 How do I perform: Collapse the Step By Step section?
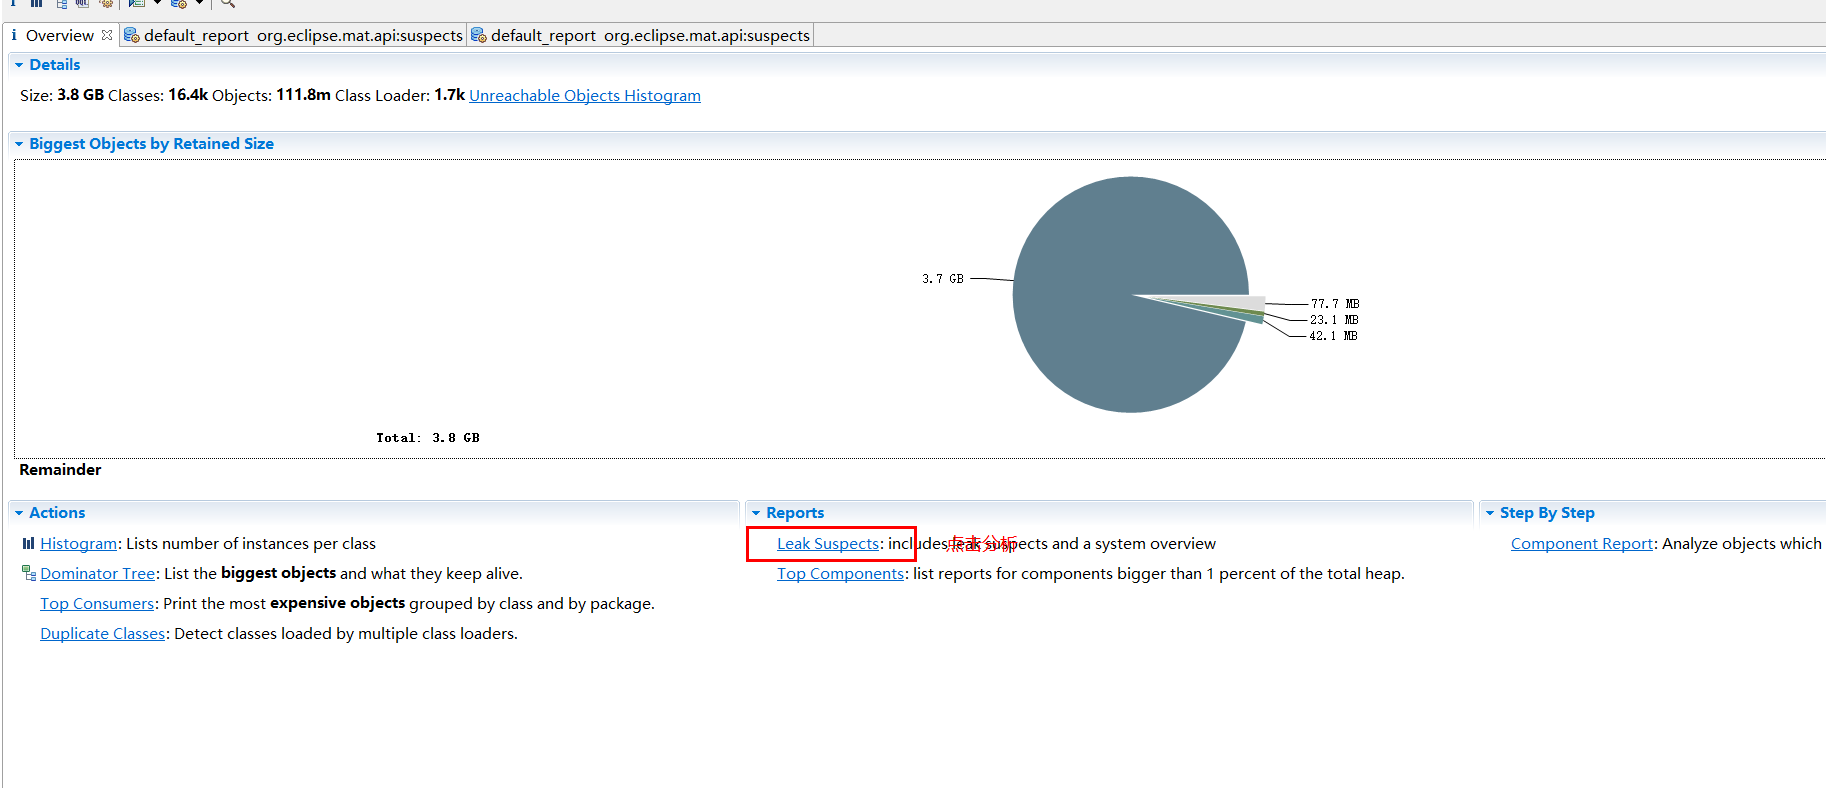(x=1490, y=513)
